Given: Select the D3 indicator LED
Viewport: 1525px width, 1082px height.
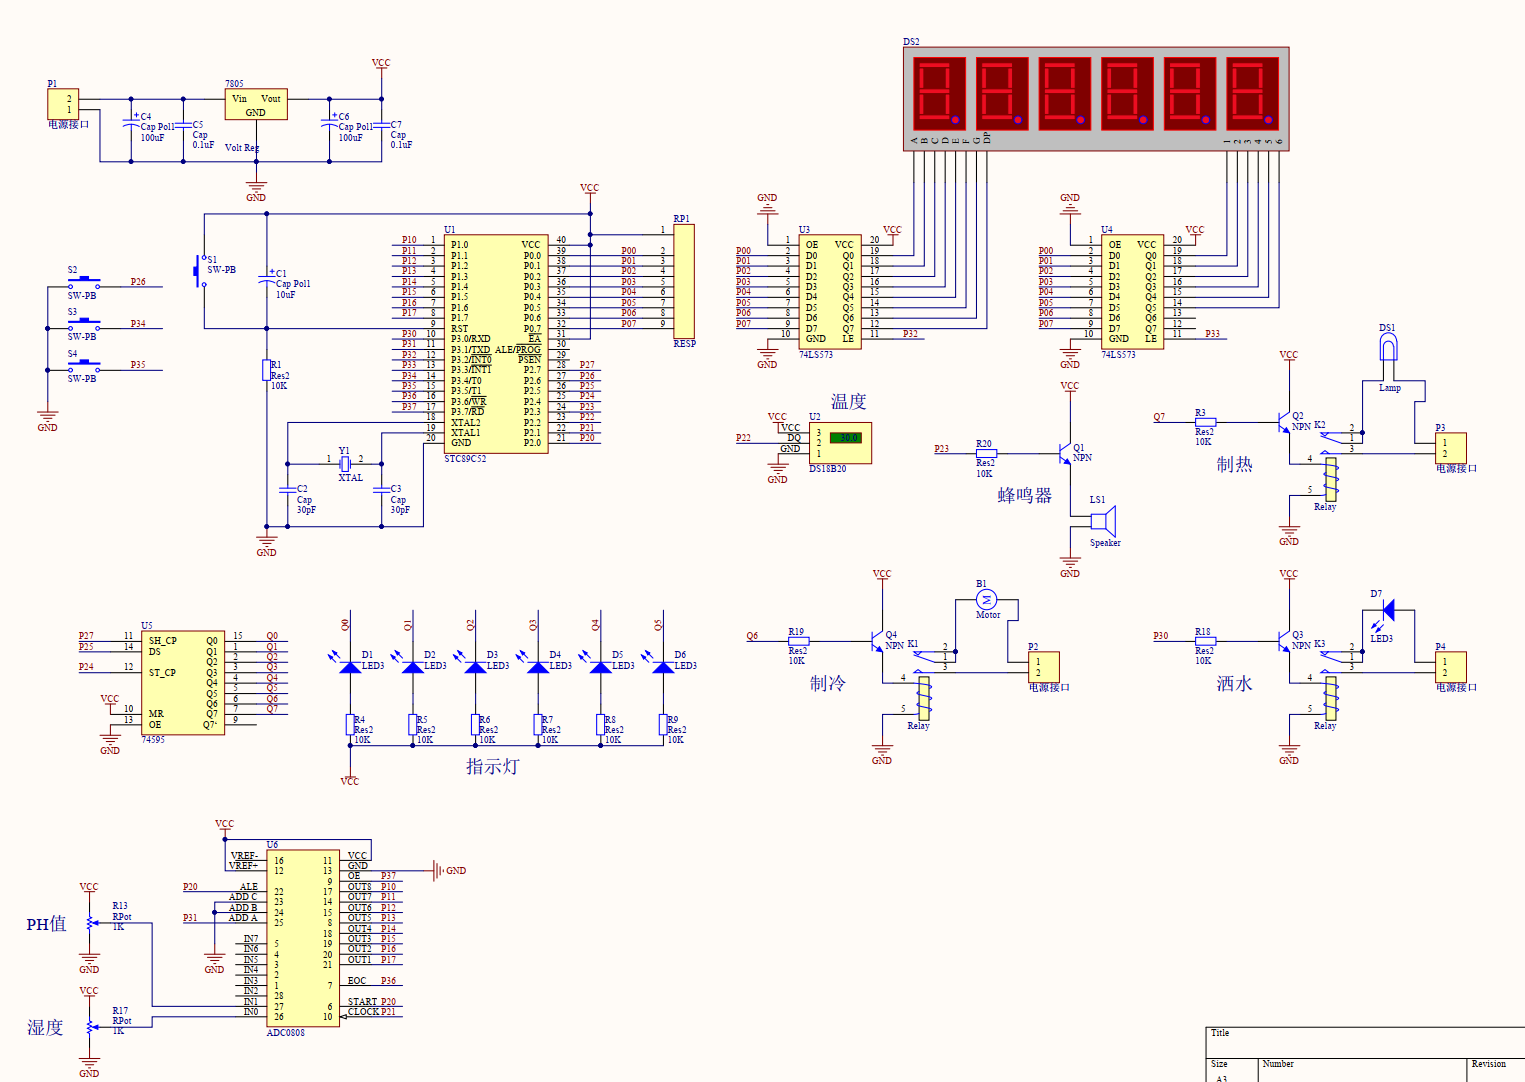Looking at the screenshot, I should point(475,666).
